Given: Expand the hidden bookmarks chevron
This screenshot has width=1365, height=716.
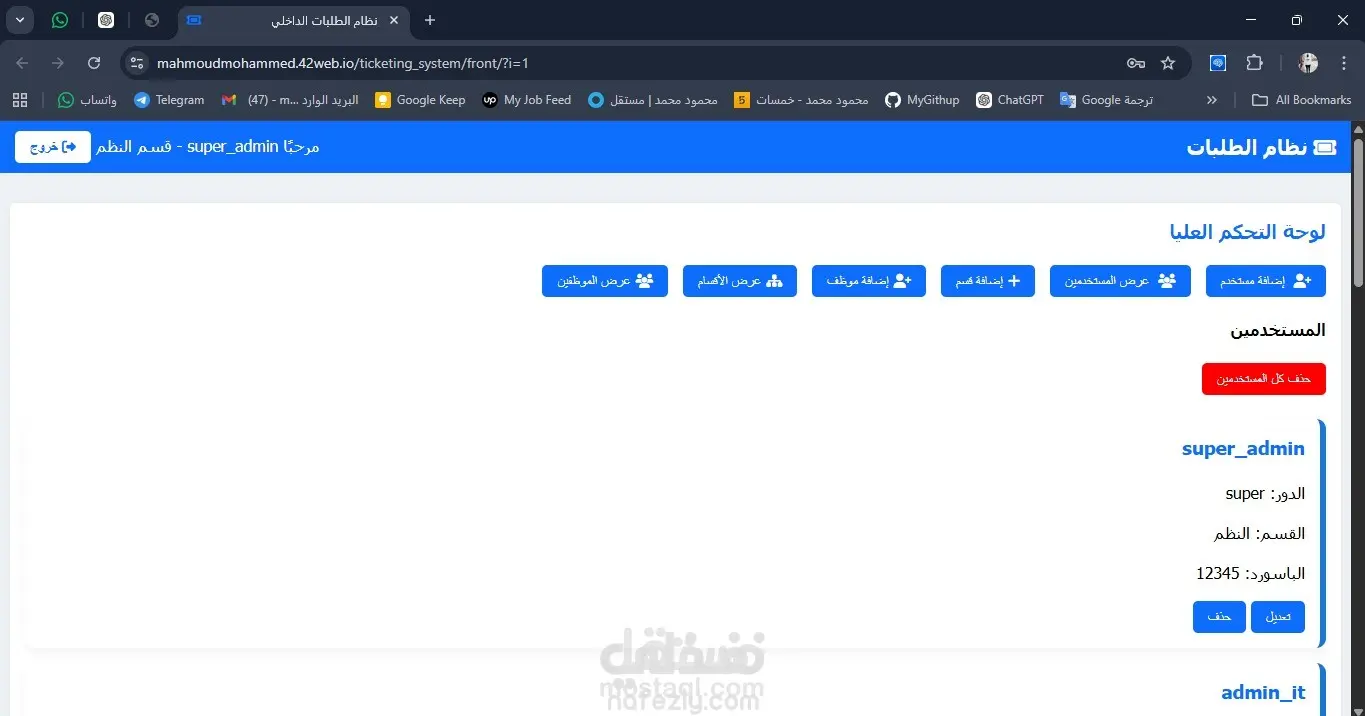Looking at the screenshot, I should click(1212, 100).
